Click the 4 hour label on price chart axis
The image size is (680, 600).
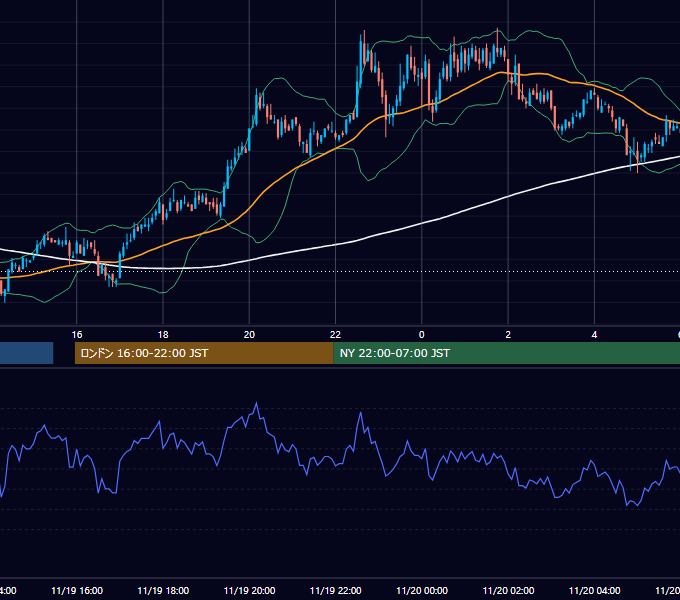click(x=595, y=335)
